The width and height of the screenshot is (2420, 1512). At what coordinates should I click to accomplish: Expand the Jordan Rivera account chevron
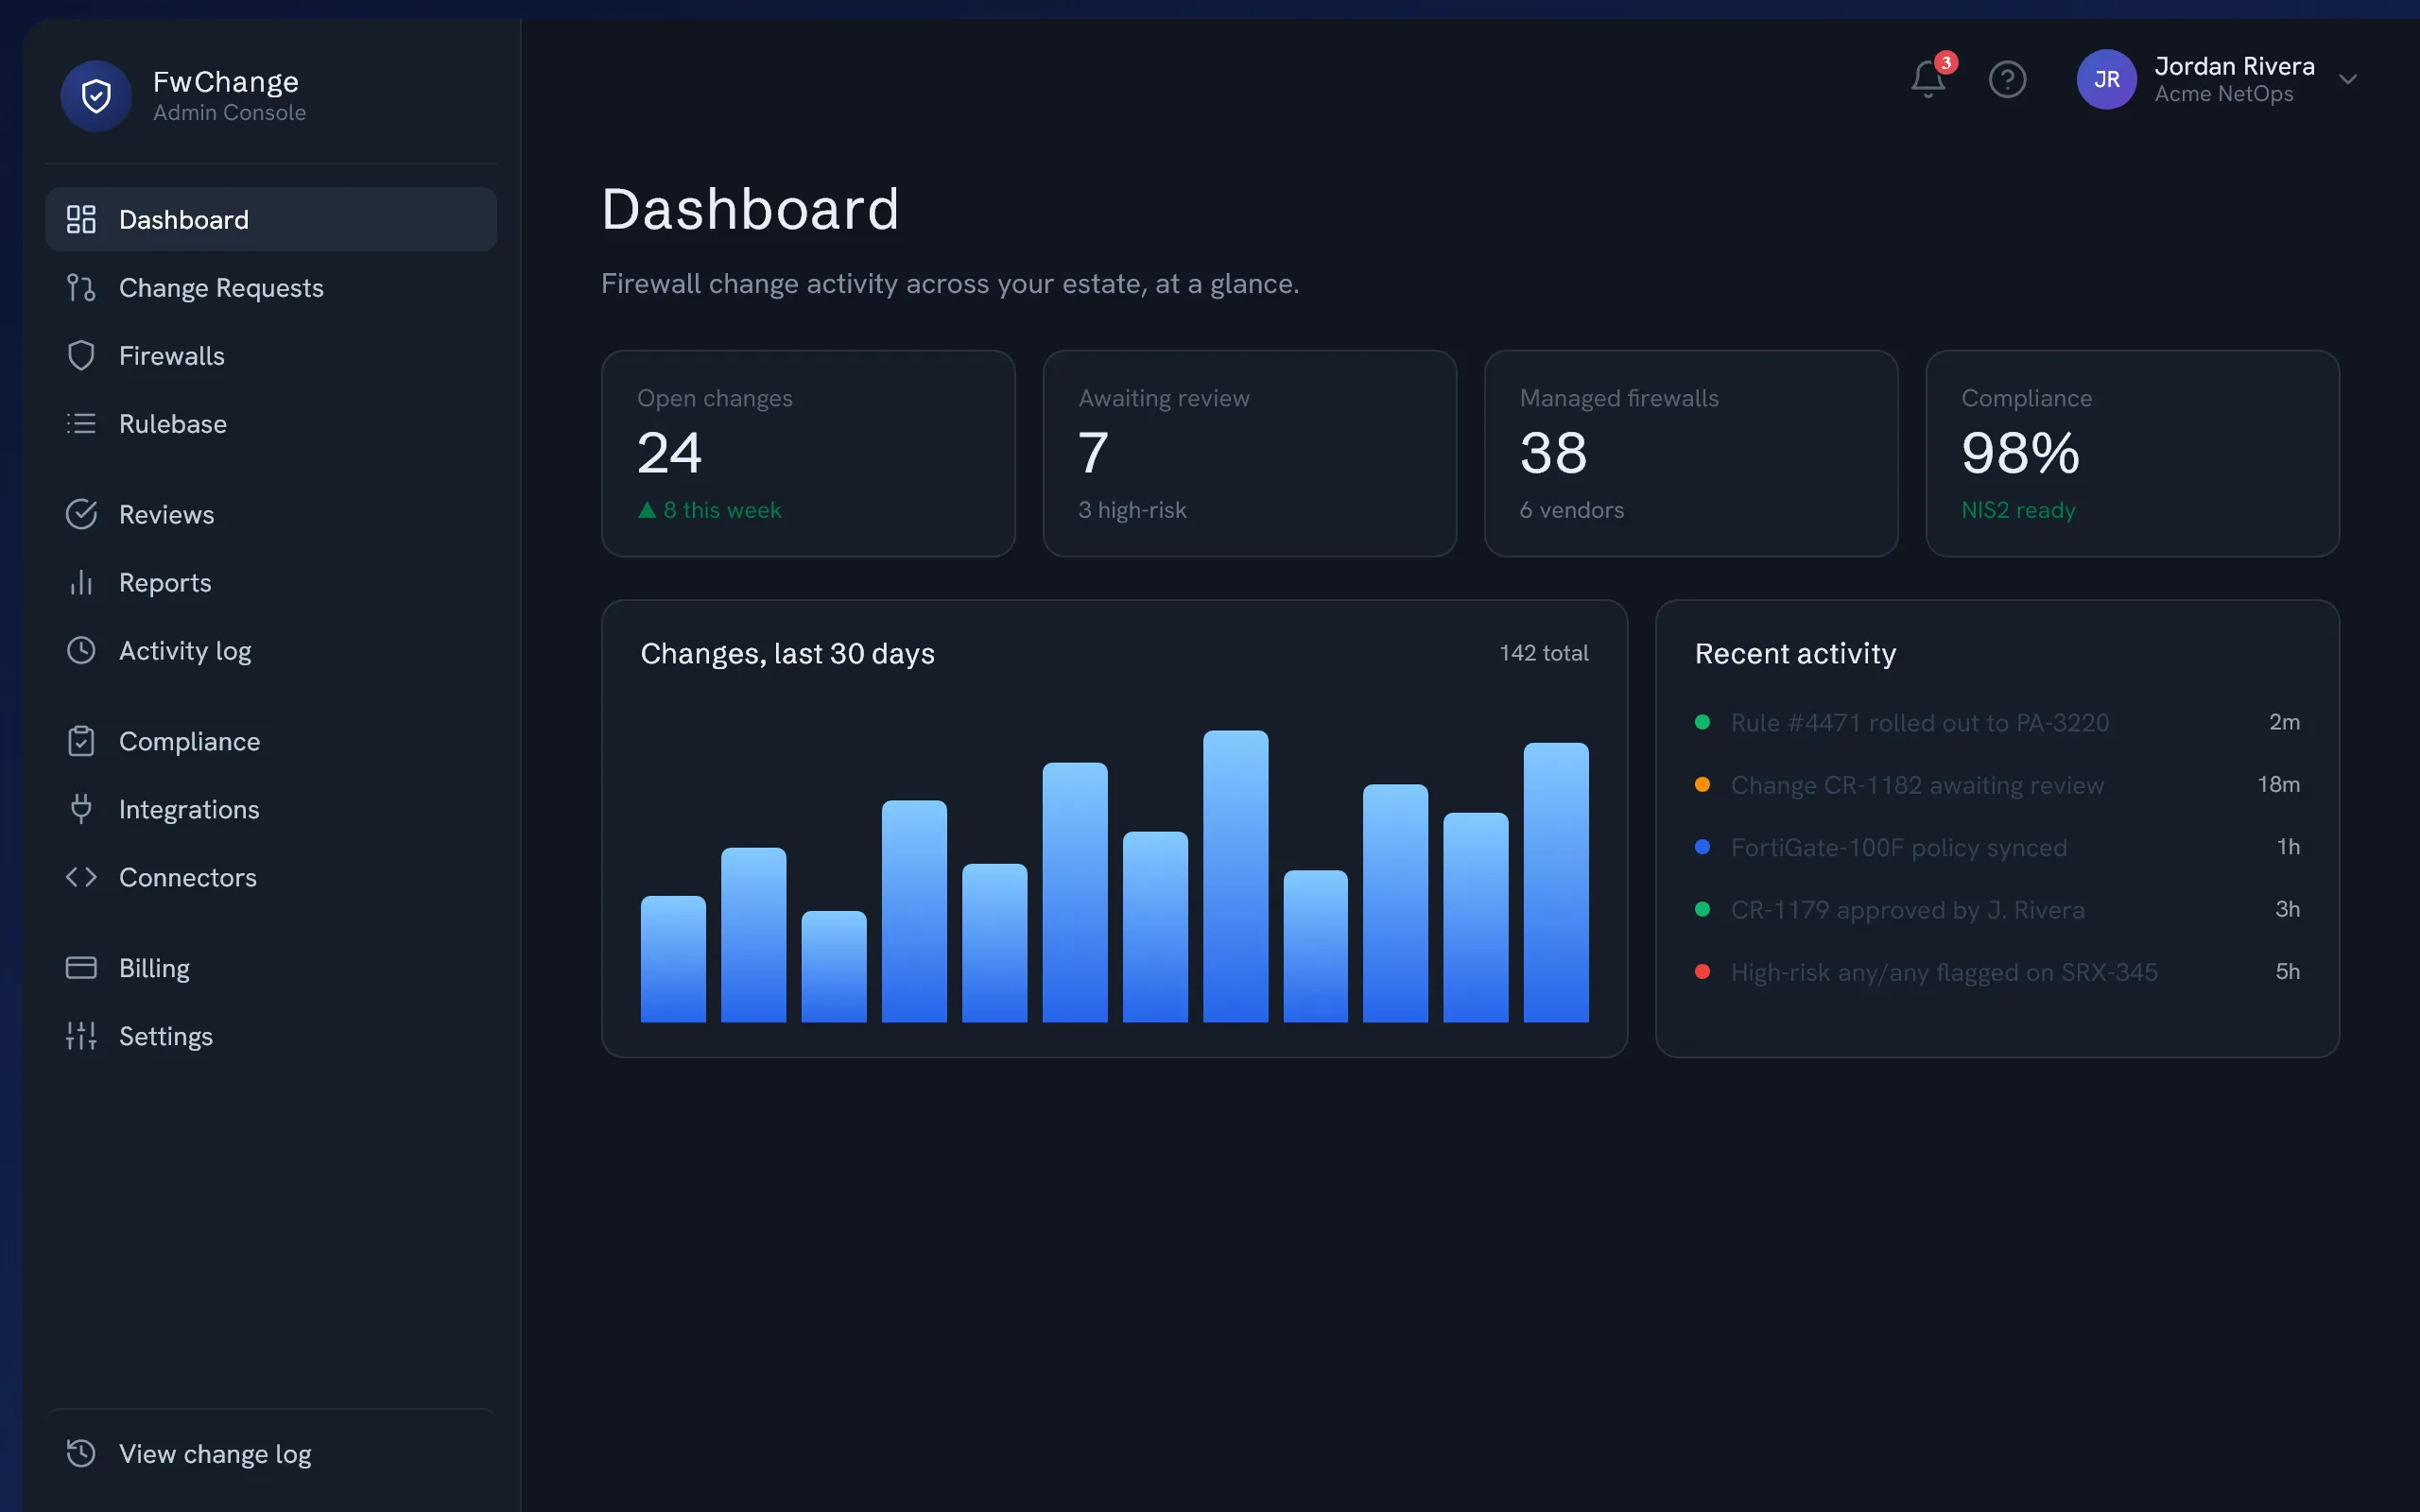[2348, 79]
